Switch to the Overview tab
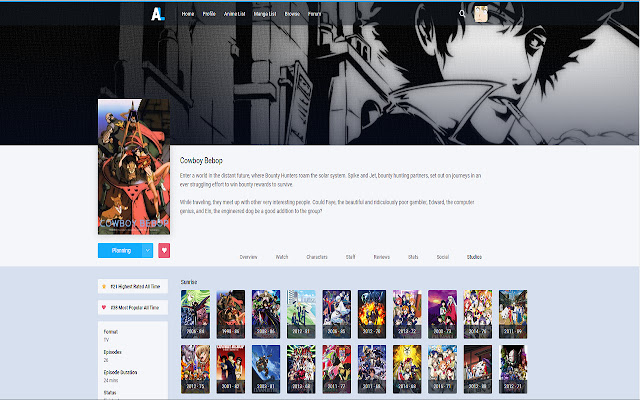 tap(248, 257)
